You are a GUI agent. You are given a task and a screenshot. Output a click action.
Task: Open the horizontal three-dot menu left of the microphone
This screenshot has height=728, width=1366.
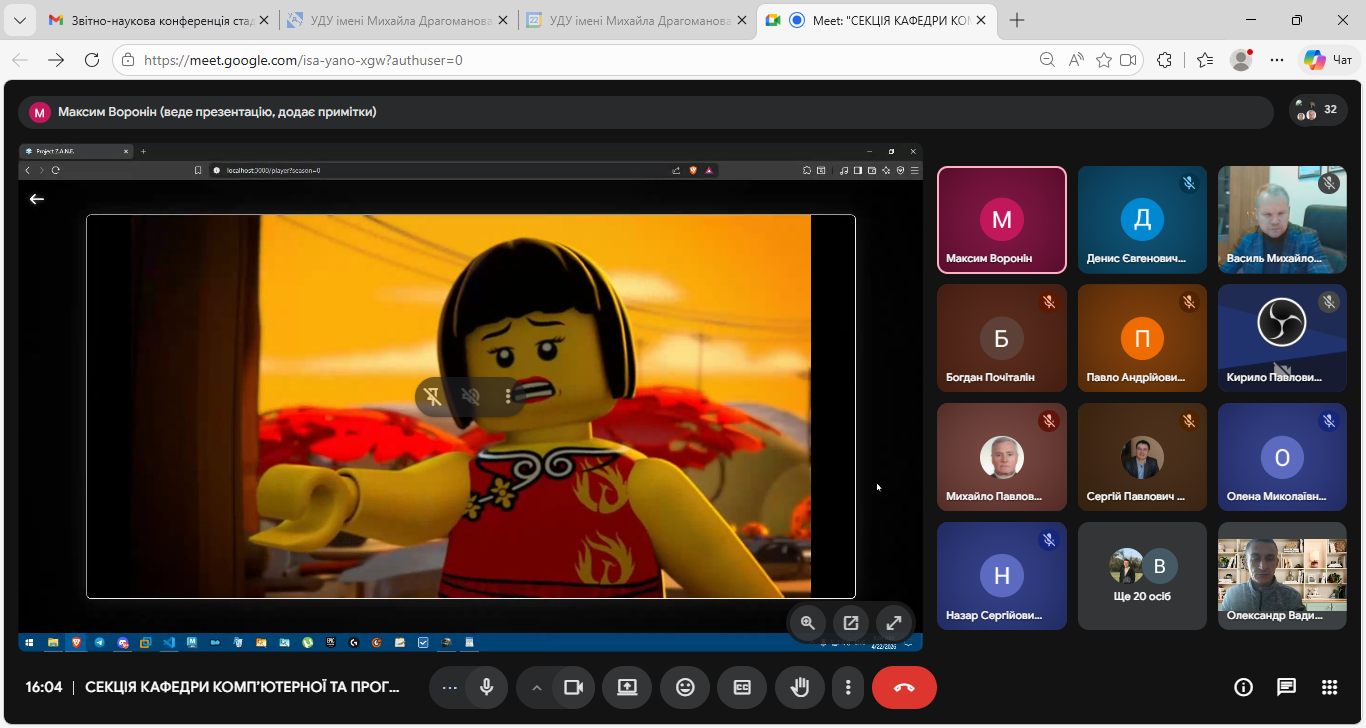pos(449,687)
